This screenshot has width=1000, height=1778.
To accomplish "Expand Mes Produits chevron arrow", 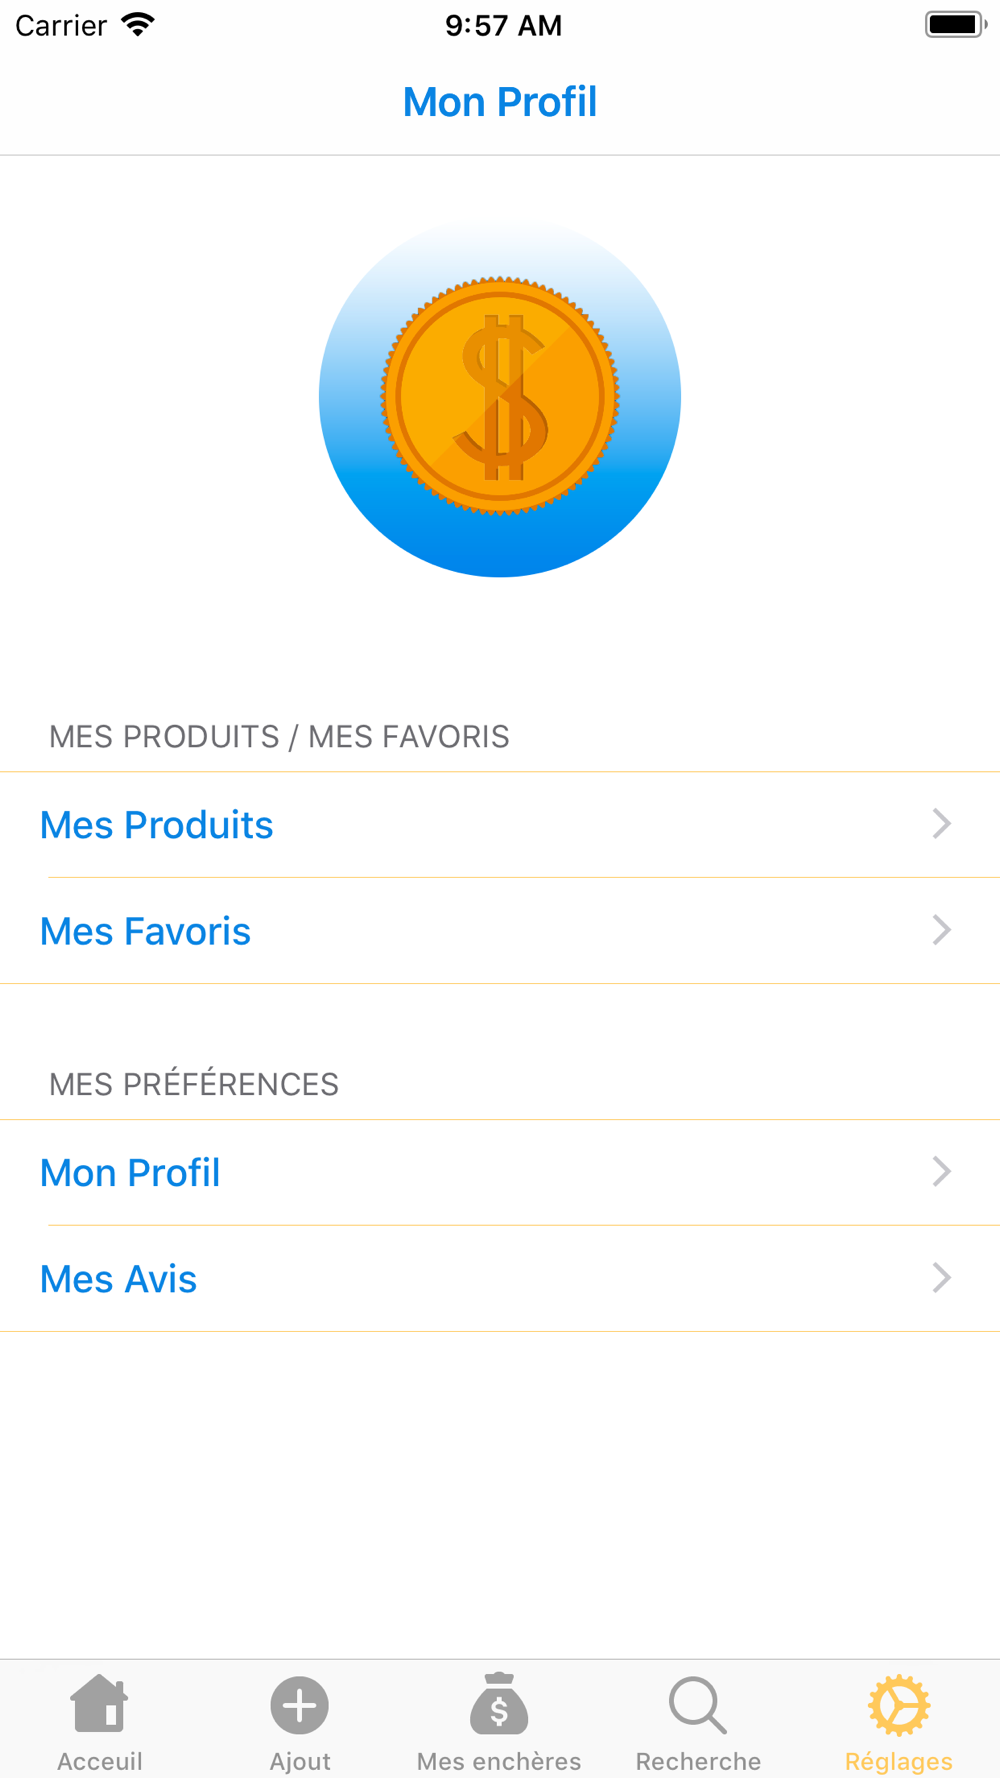I will click(941, 824).
